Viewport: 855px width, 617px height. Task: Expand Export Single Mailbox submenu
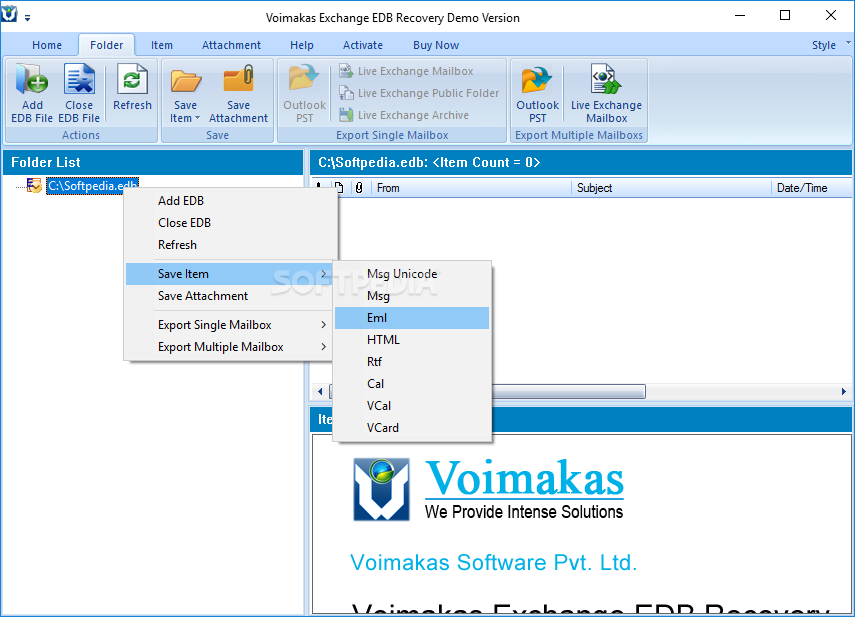tap(231, 325)
